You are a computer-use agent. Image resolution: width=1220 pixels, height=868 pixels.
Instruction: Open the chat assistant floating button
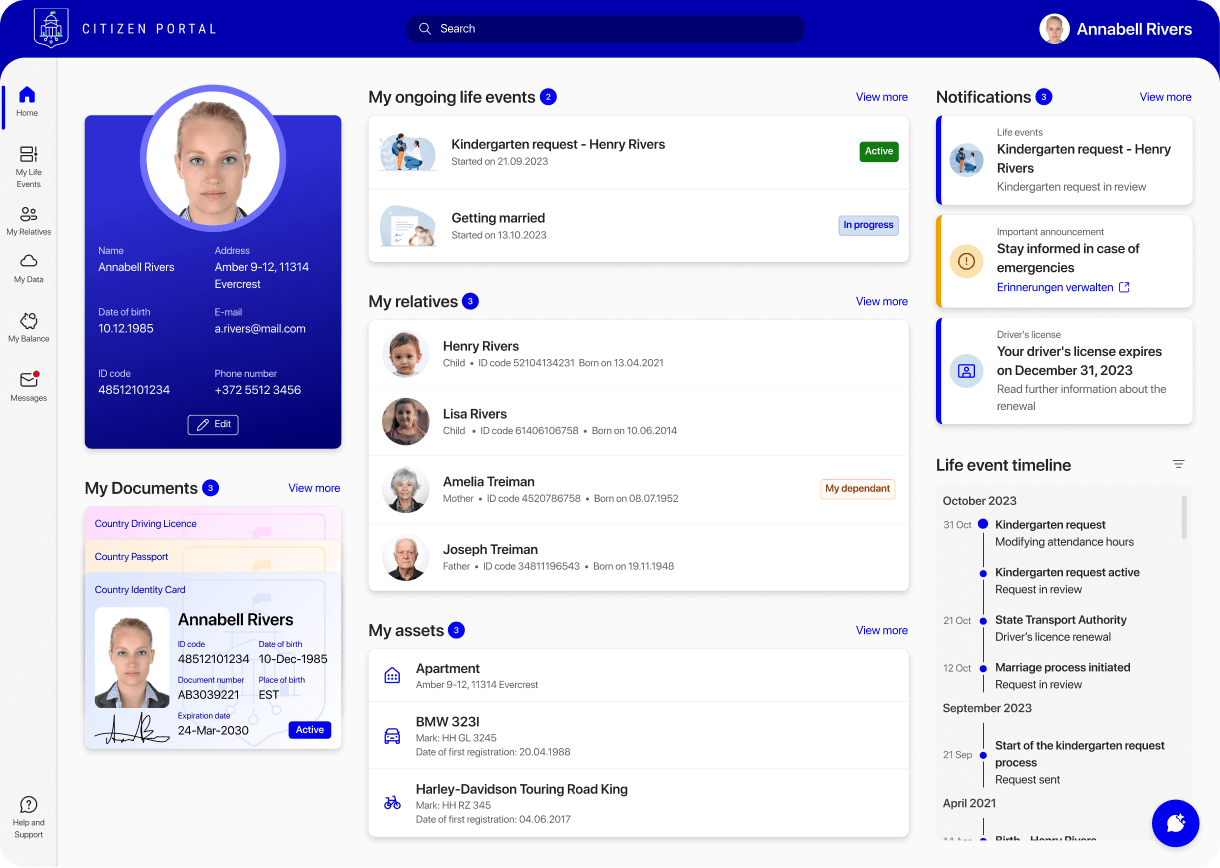(1176, 823)
